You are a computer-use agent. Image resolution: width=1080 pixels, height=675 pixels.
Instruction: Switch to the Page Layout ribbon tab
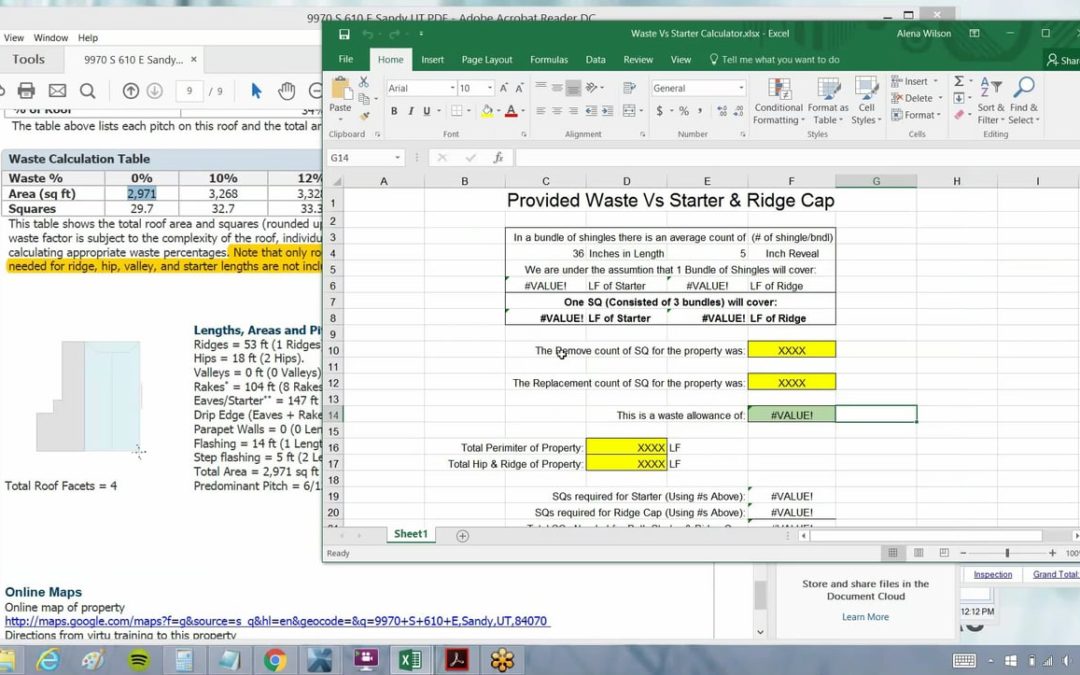point(487,59)
